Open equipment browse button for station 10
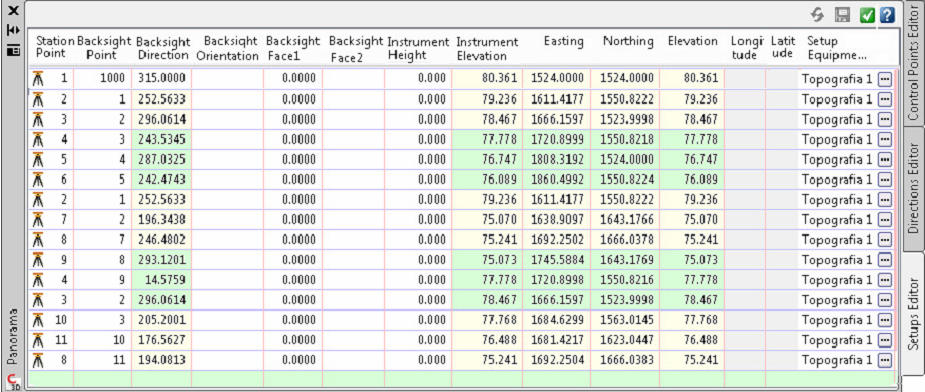Image resolution: width=925 pixels, height=392 pixels. (x=884, y=320)
